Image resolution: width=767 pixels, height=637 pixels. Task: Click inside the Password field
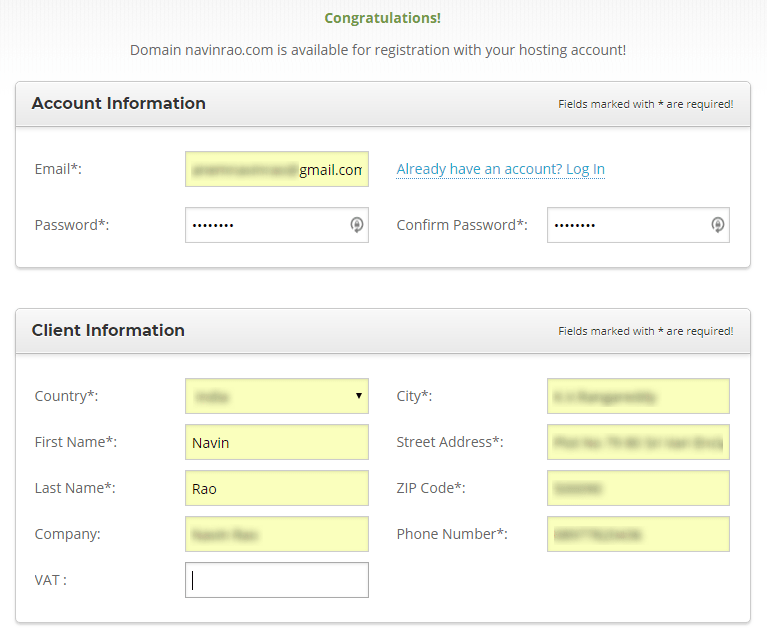[x=277, y=225]
